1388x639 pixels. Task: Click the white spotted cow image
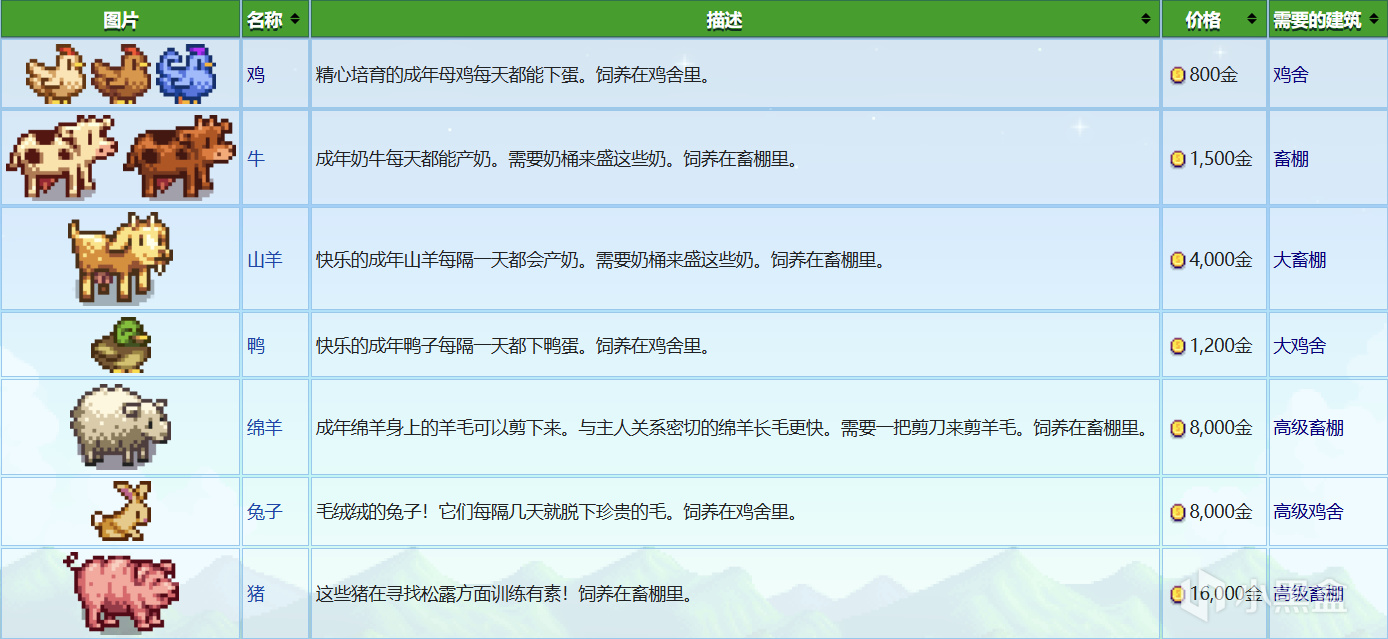(61, 157)
